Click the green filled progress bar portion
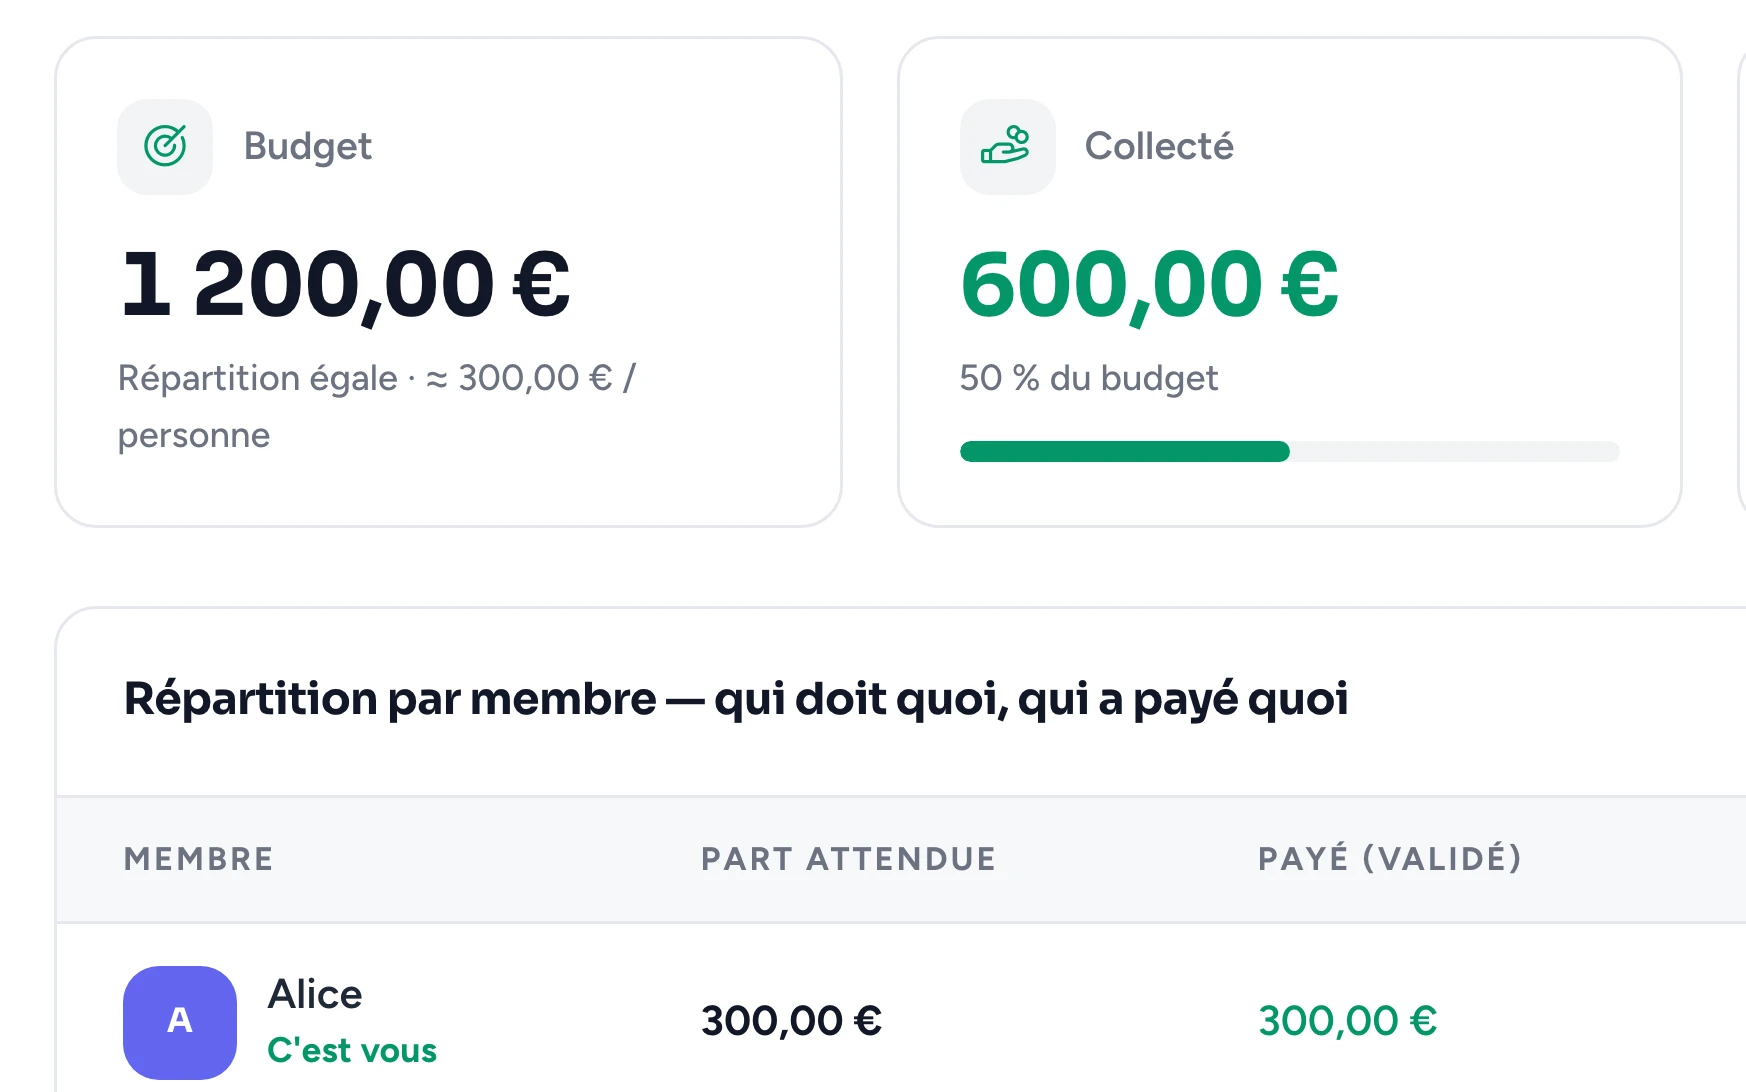The width and height of the screenshot is (1746, 1092). click(x=1125, y=451)
